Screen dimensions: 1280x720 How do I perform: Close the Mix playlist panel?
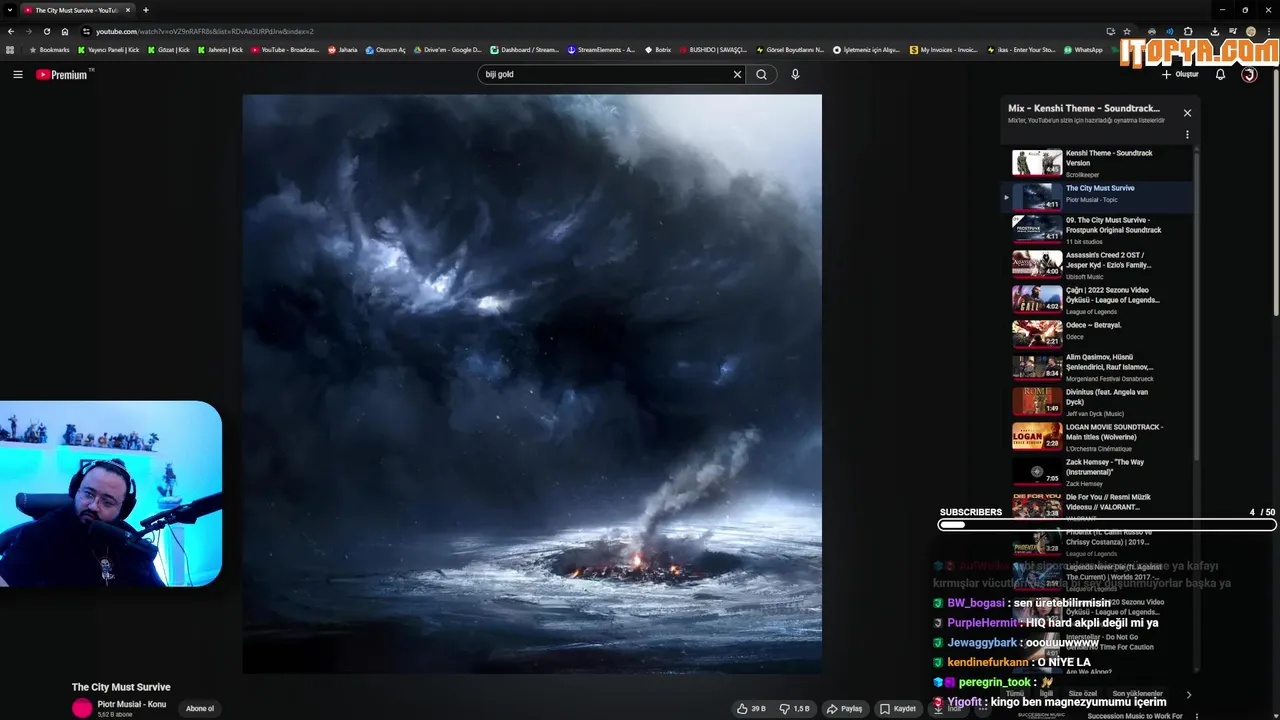click(x=1187, y=113)
